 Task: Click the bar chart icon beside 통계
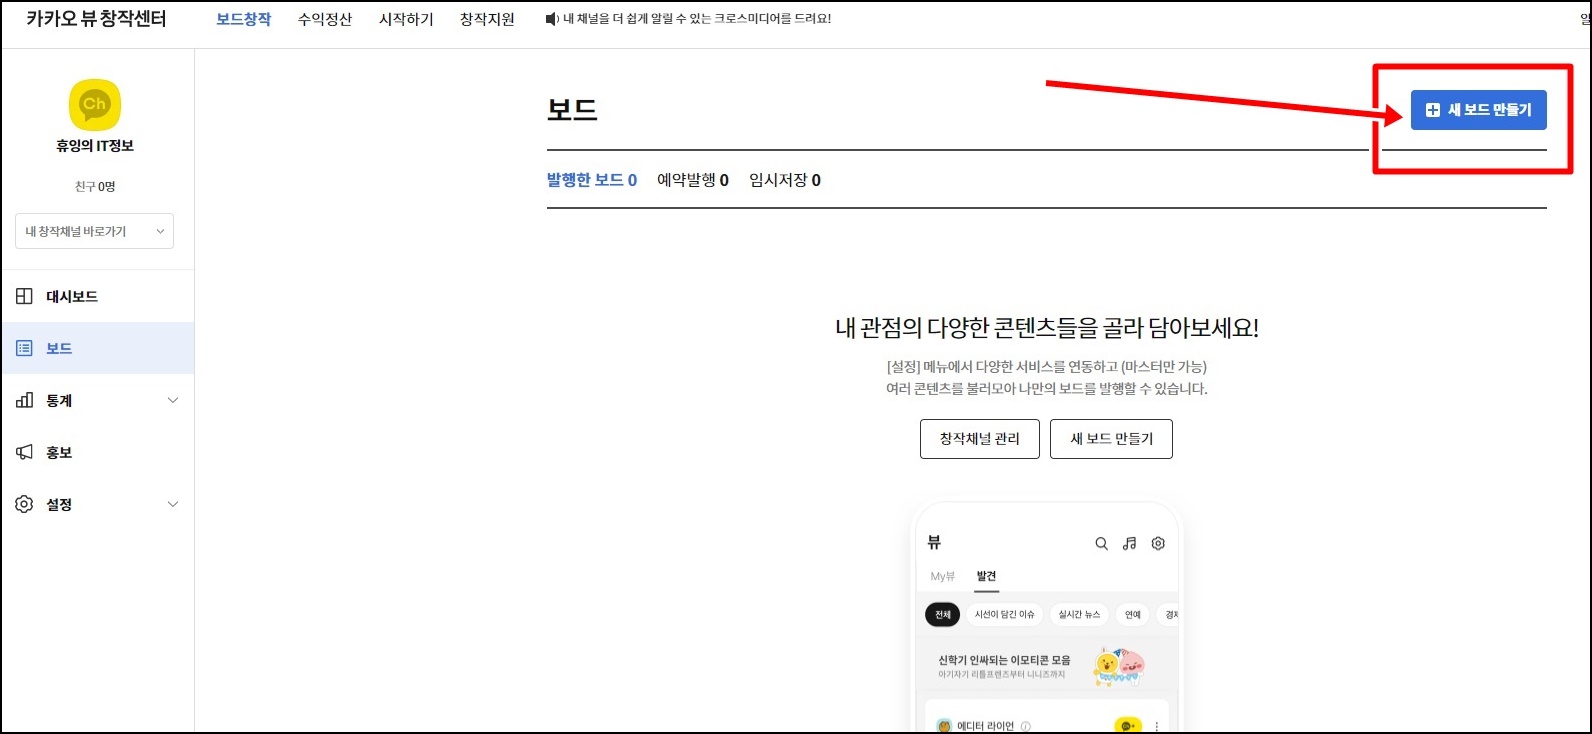point(24,400)
